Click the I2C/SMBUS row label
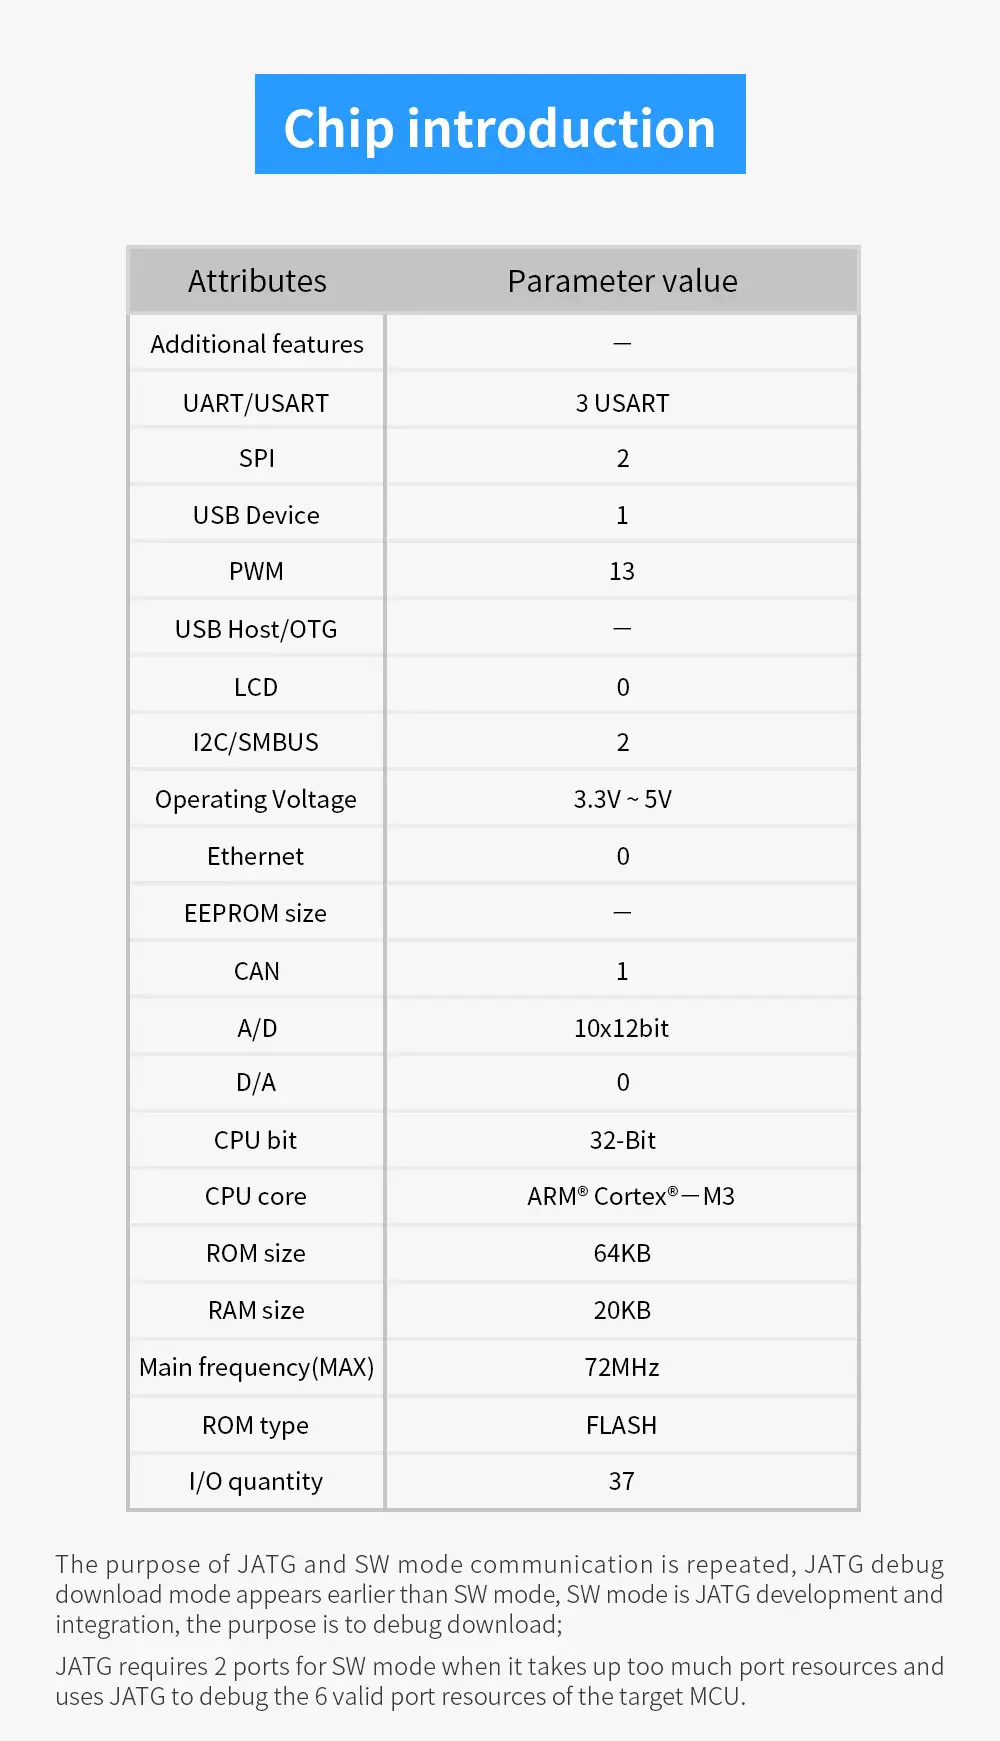The height and width of the screenshot is (1741, 1000). tap(256, 742)
